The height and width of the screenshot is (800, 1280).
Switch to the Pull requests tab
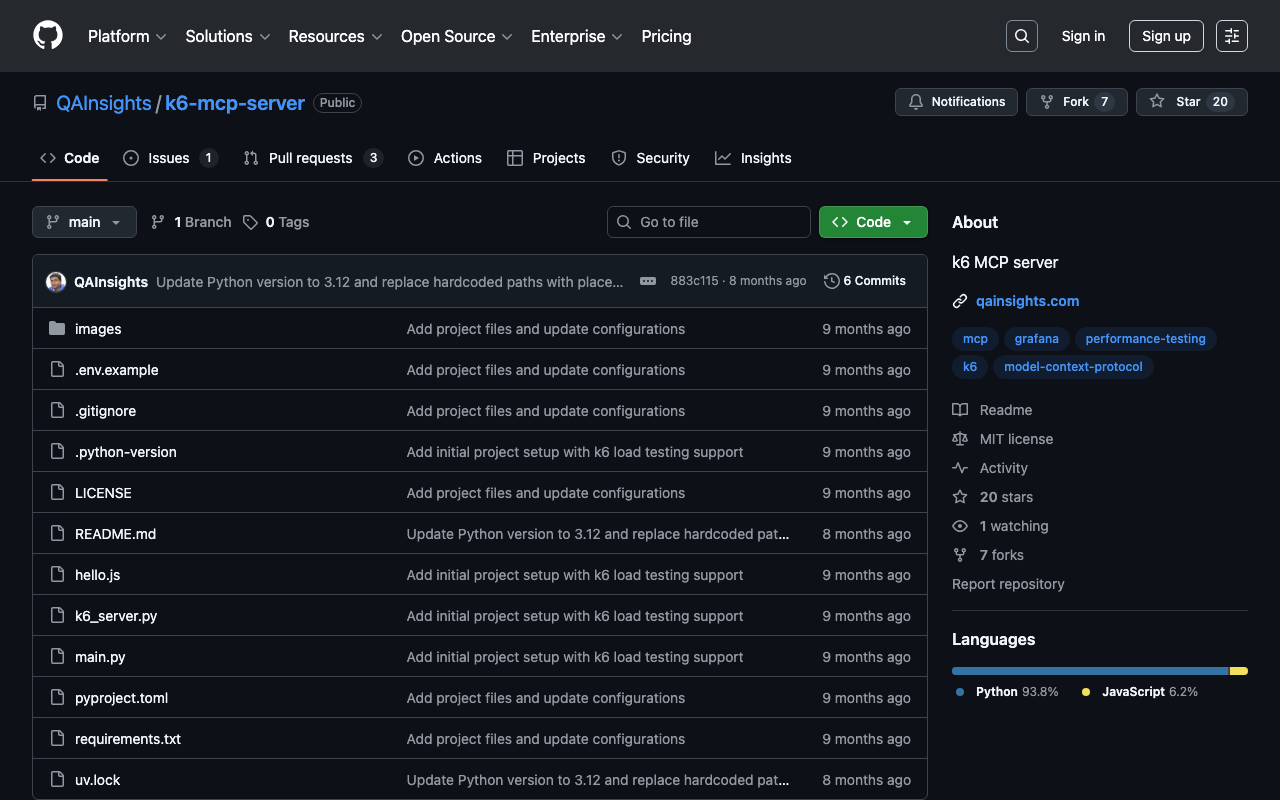click(310, 158)
